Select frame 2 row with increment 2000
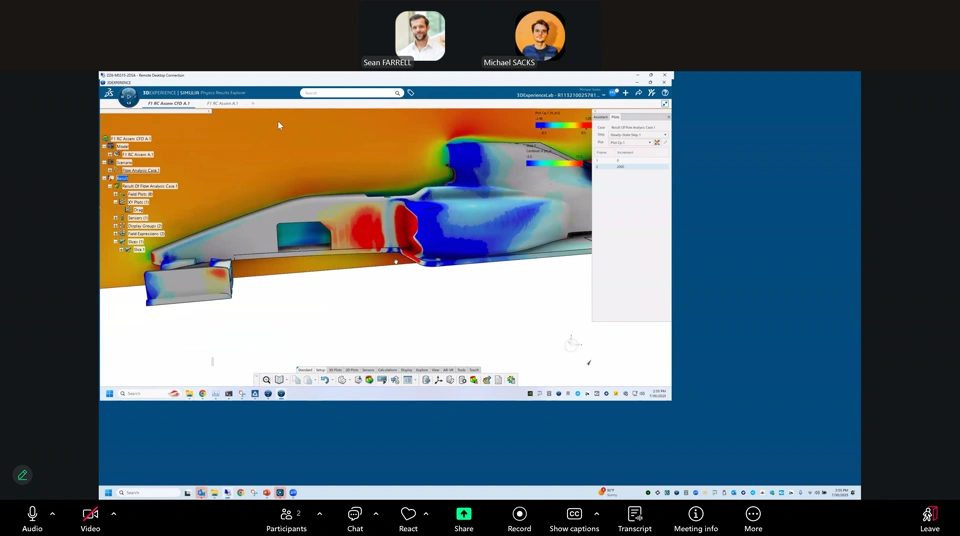The image size is (960, 536). pos(631,167)
